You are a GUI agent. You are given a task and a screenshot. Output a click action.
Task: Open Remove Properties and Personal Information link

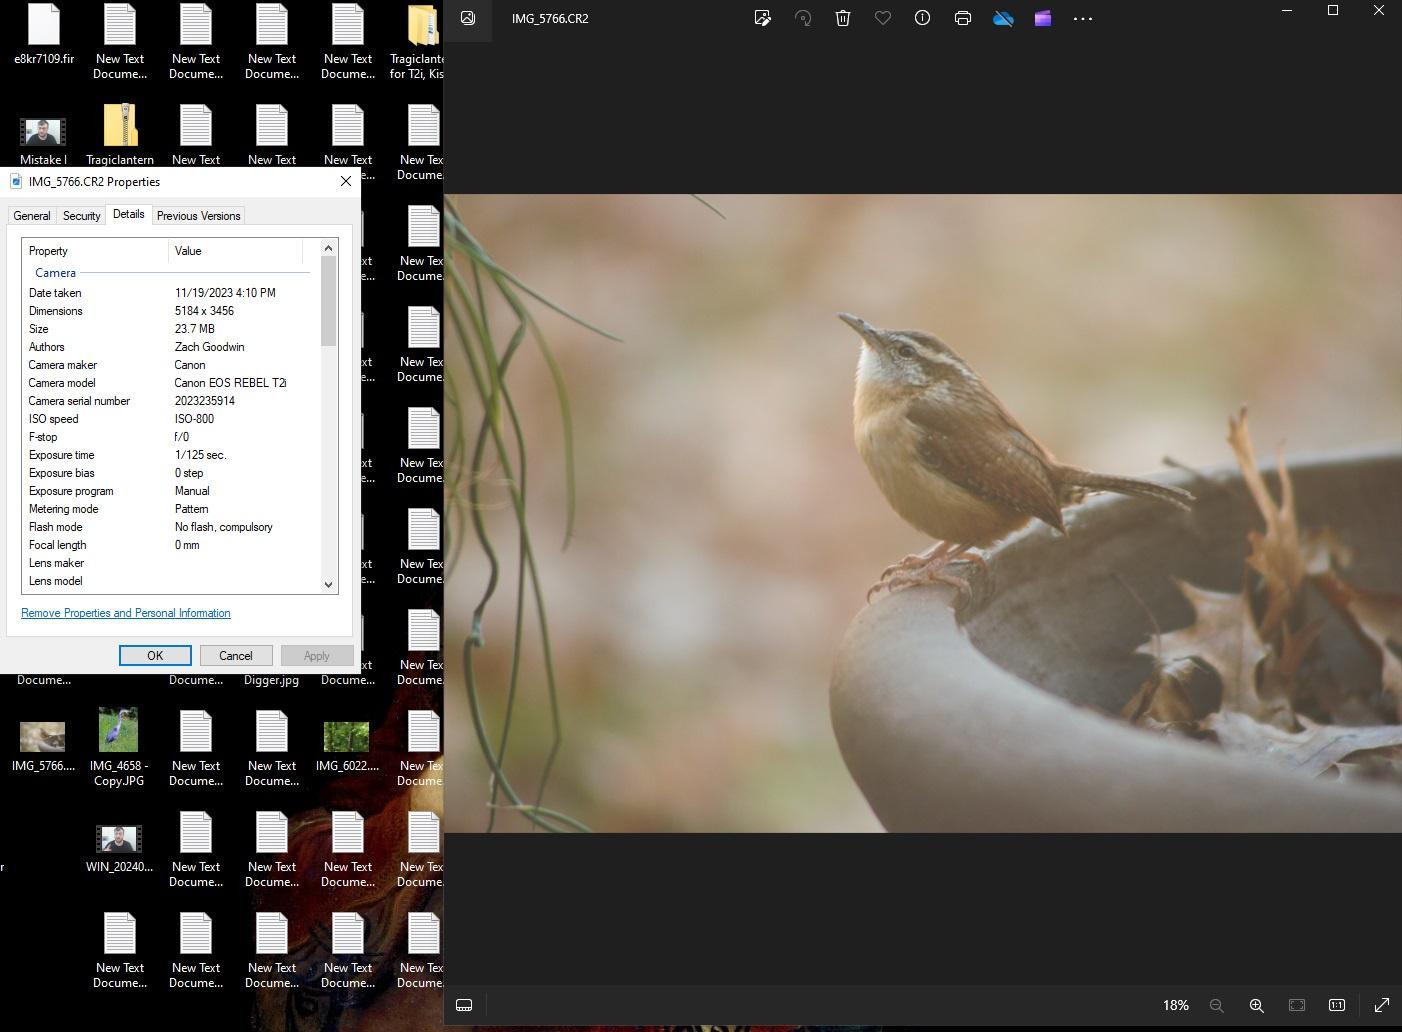point(126,613)
